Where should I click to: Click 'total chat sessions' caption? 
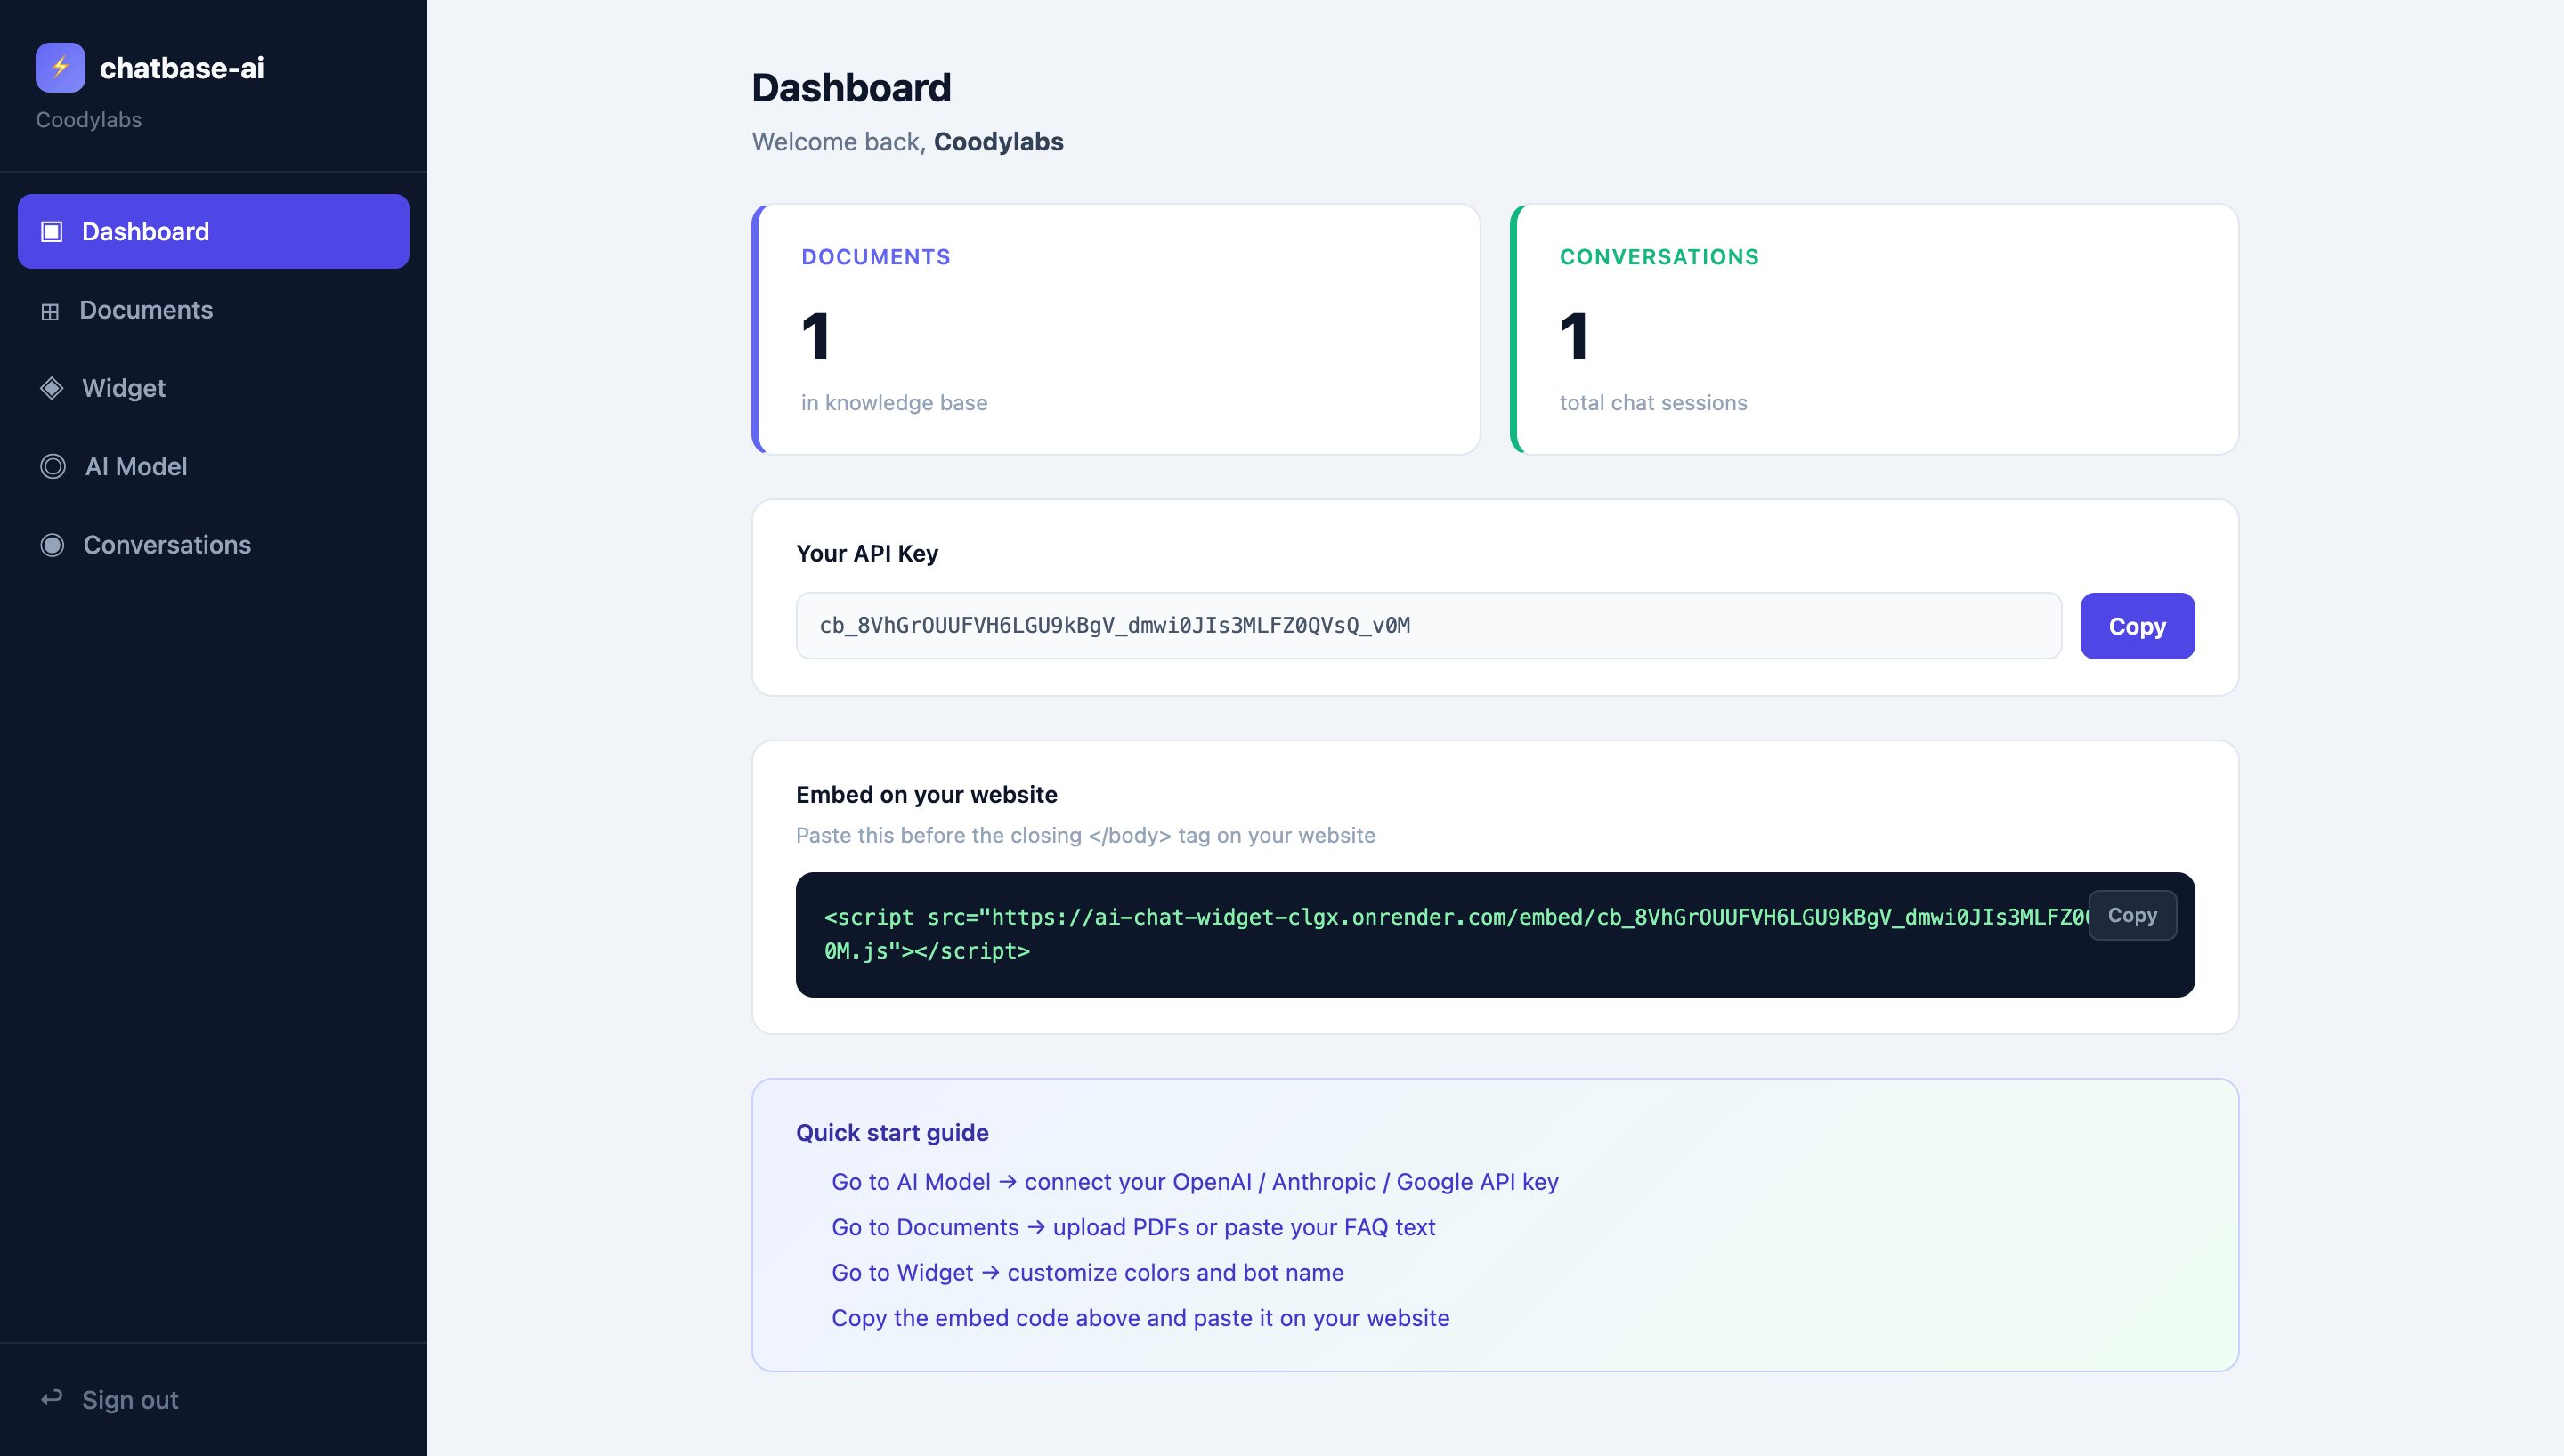(1653, 403)
